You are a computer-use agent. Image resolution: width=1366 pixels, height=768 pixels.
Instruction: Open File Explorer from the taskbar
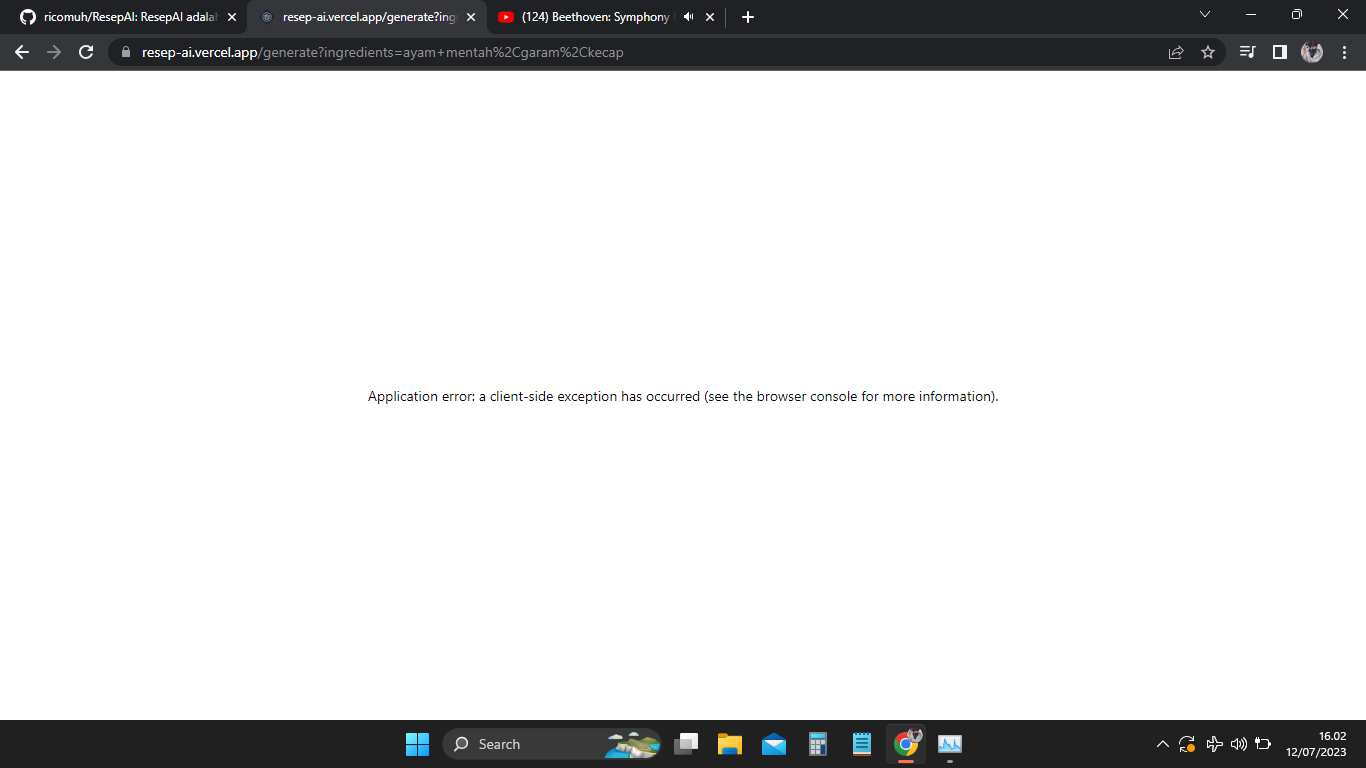click(729, 744)
